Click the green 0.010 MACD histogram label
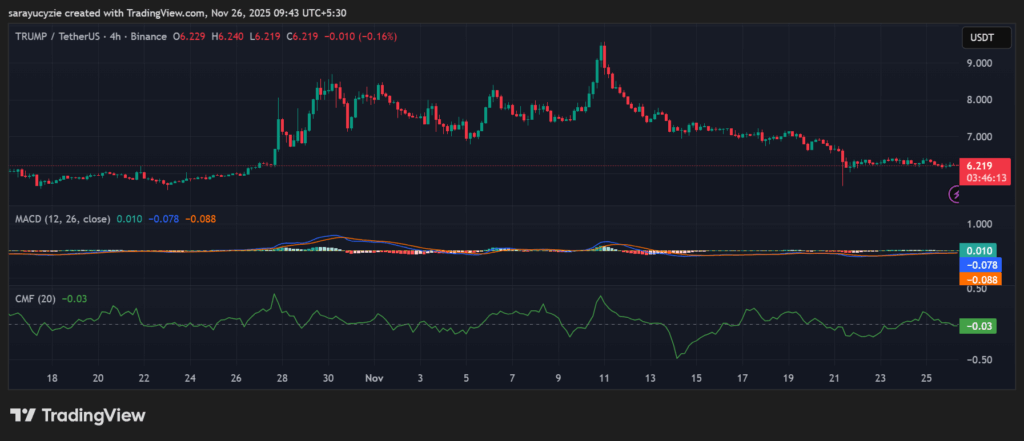The image size is (1024, 441). click(977, 250)
